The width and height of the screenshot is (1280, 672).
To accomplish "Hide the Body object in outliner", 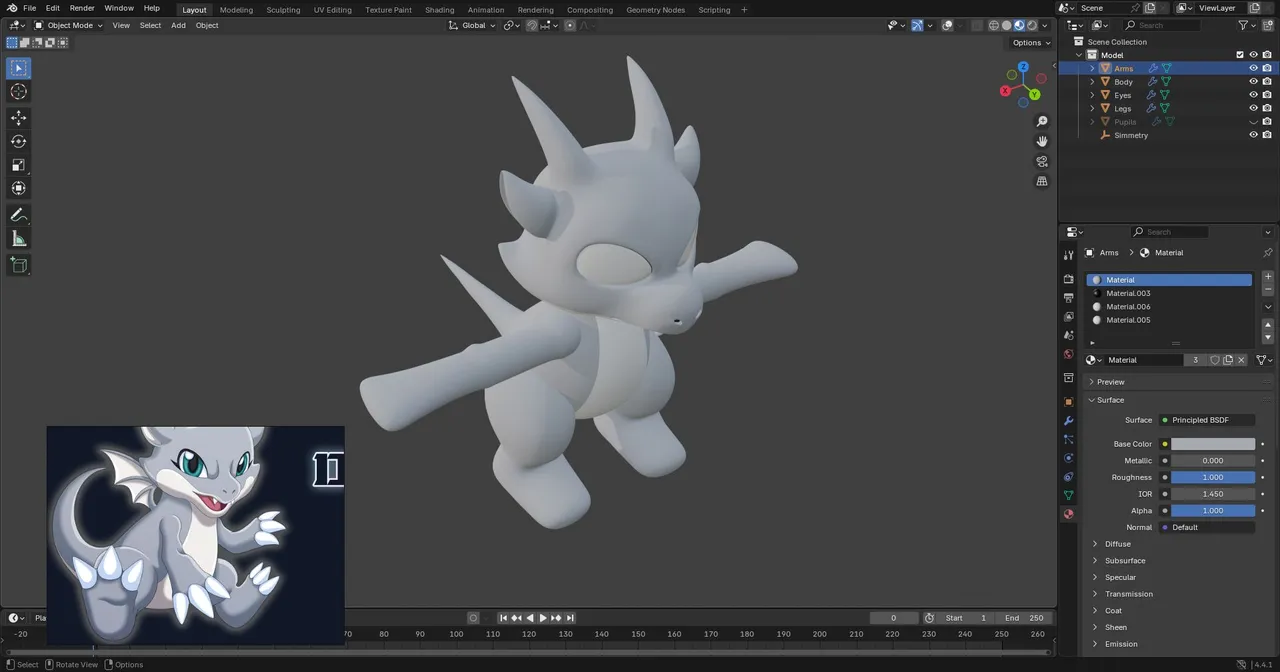I will coord(1253,82).
